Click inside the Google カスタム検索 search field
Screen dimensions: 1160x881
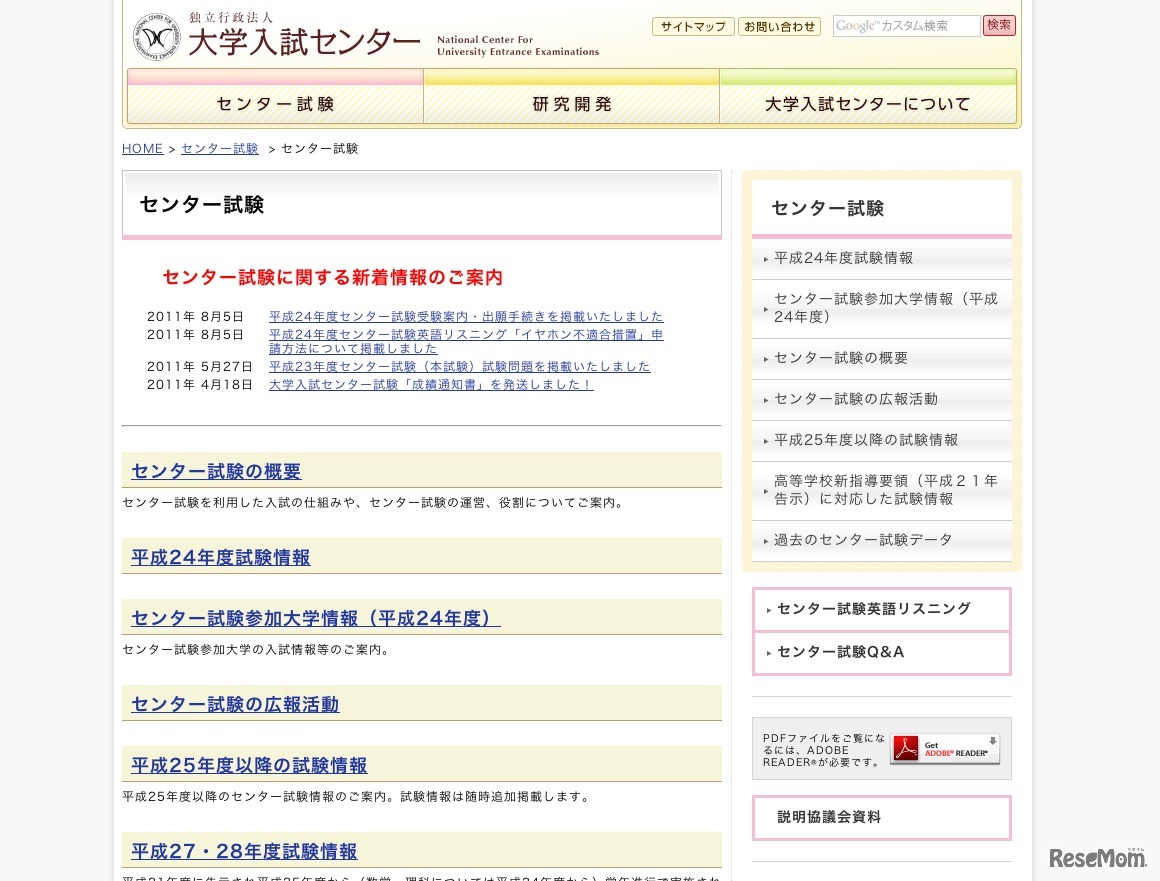tap(906, 25)
